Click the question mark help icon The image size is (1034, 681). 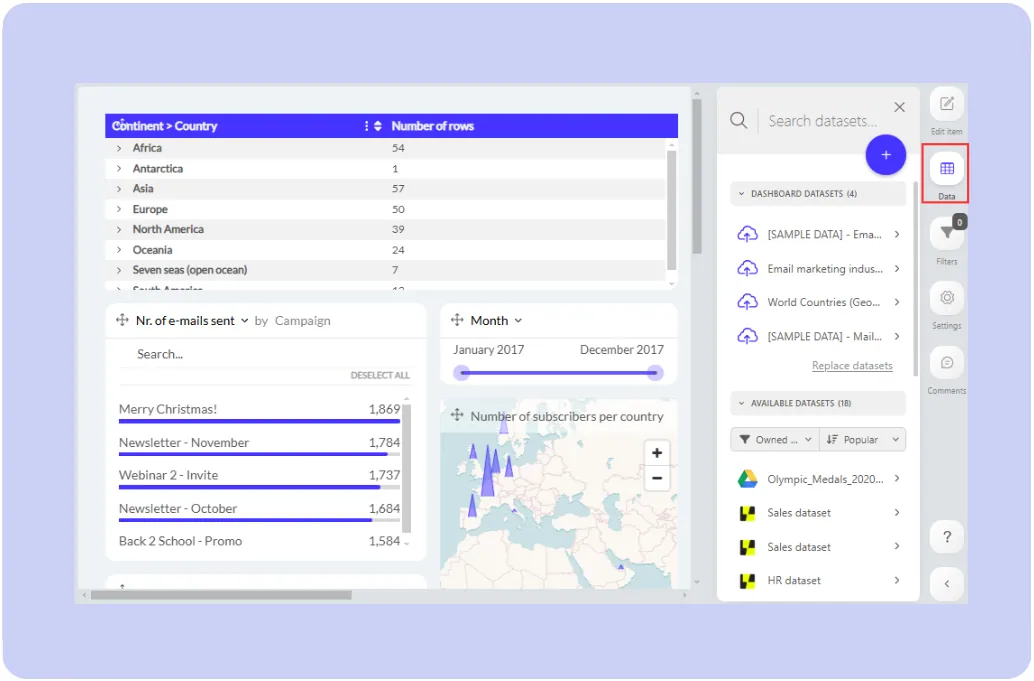[x=946, y=537]
